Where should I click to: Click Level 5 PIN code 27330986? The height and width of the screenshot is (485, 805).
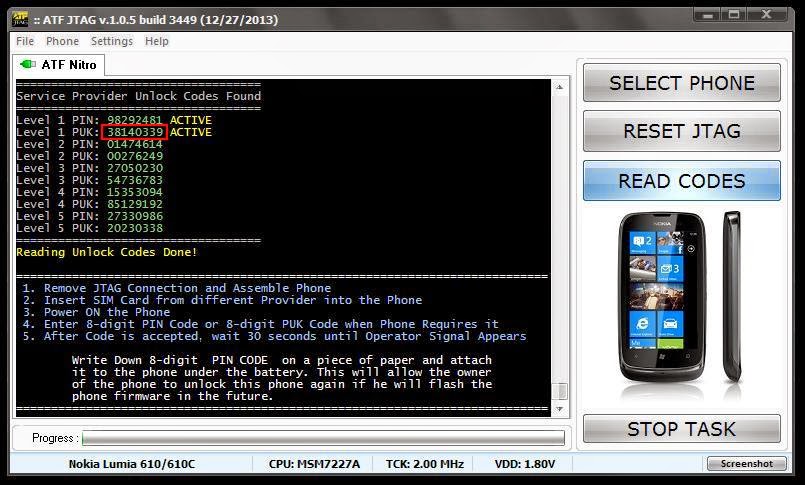coord(135,216)
